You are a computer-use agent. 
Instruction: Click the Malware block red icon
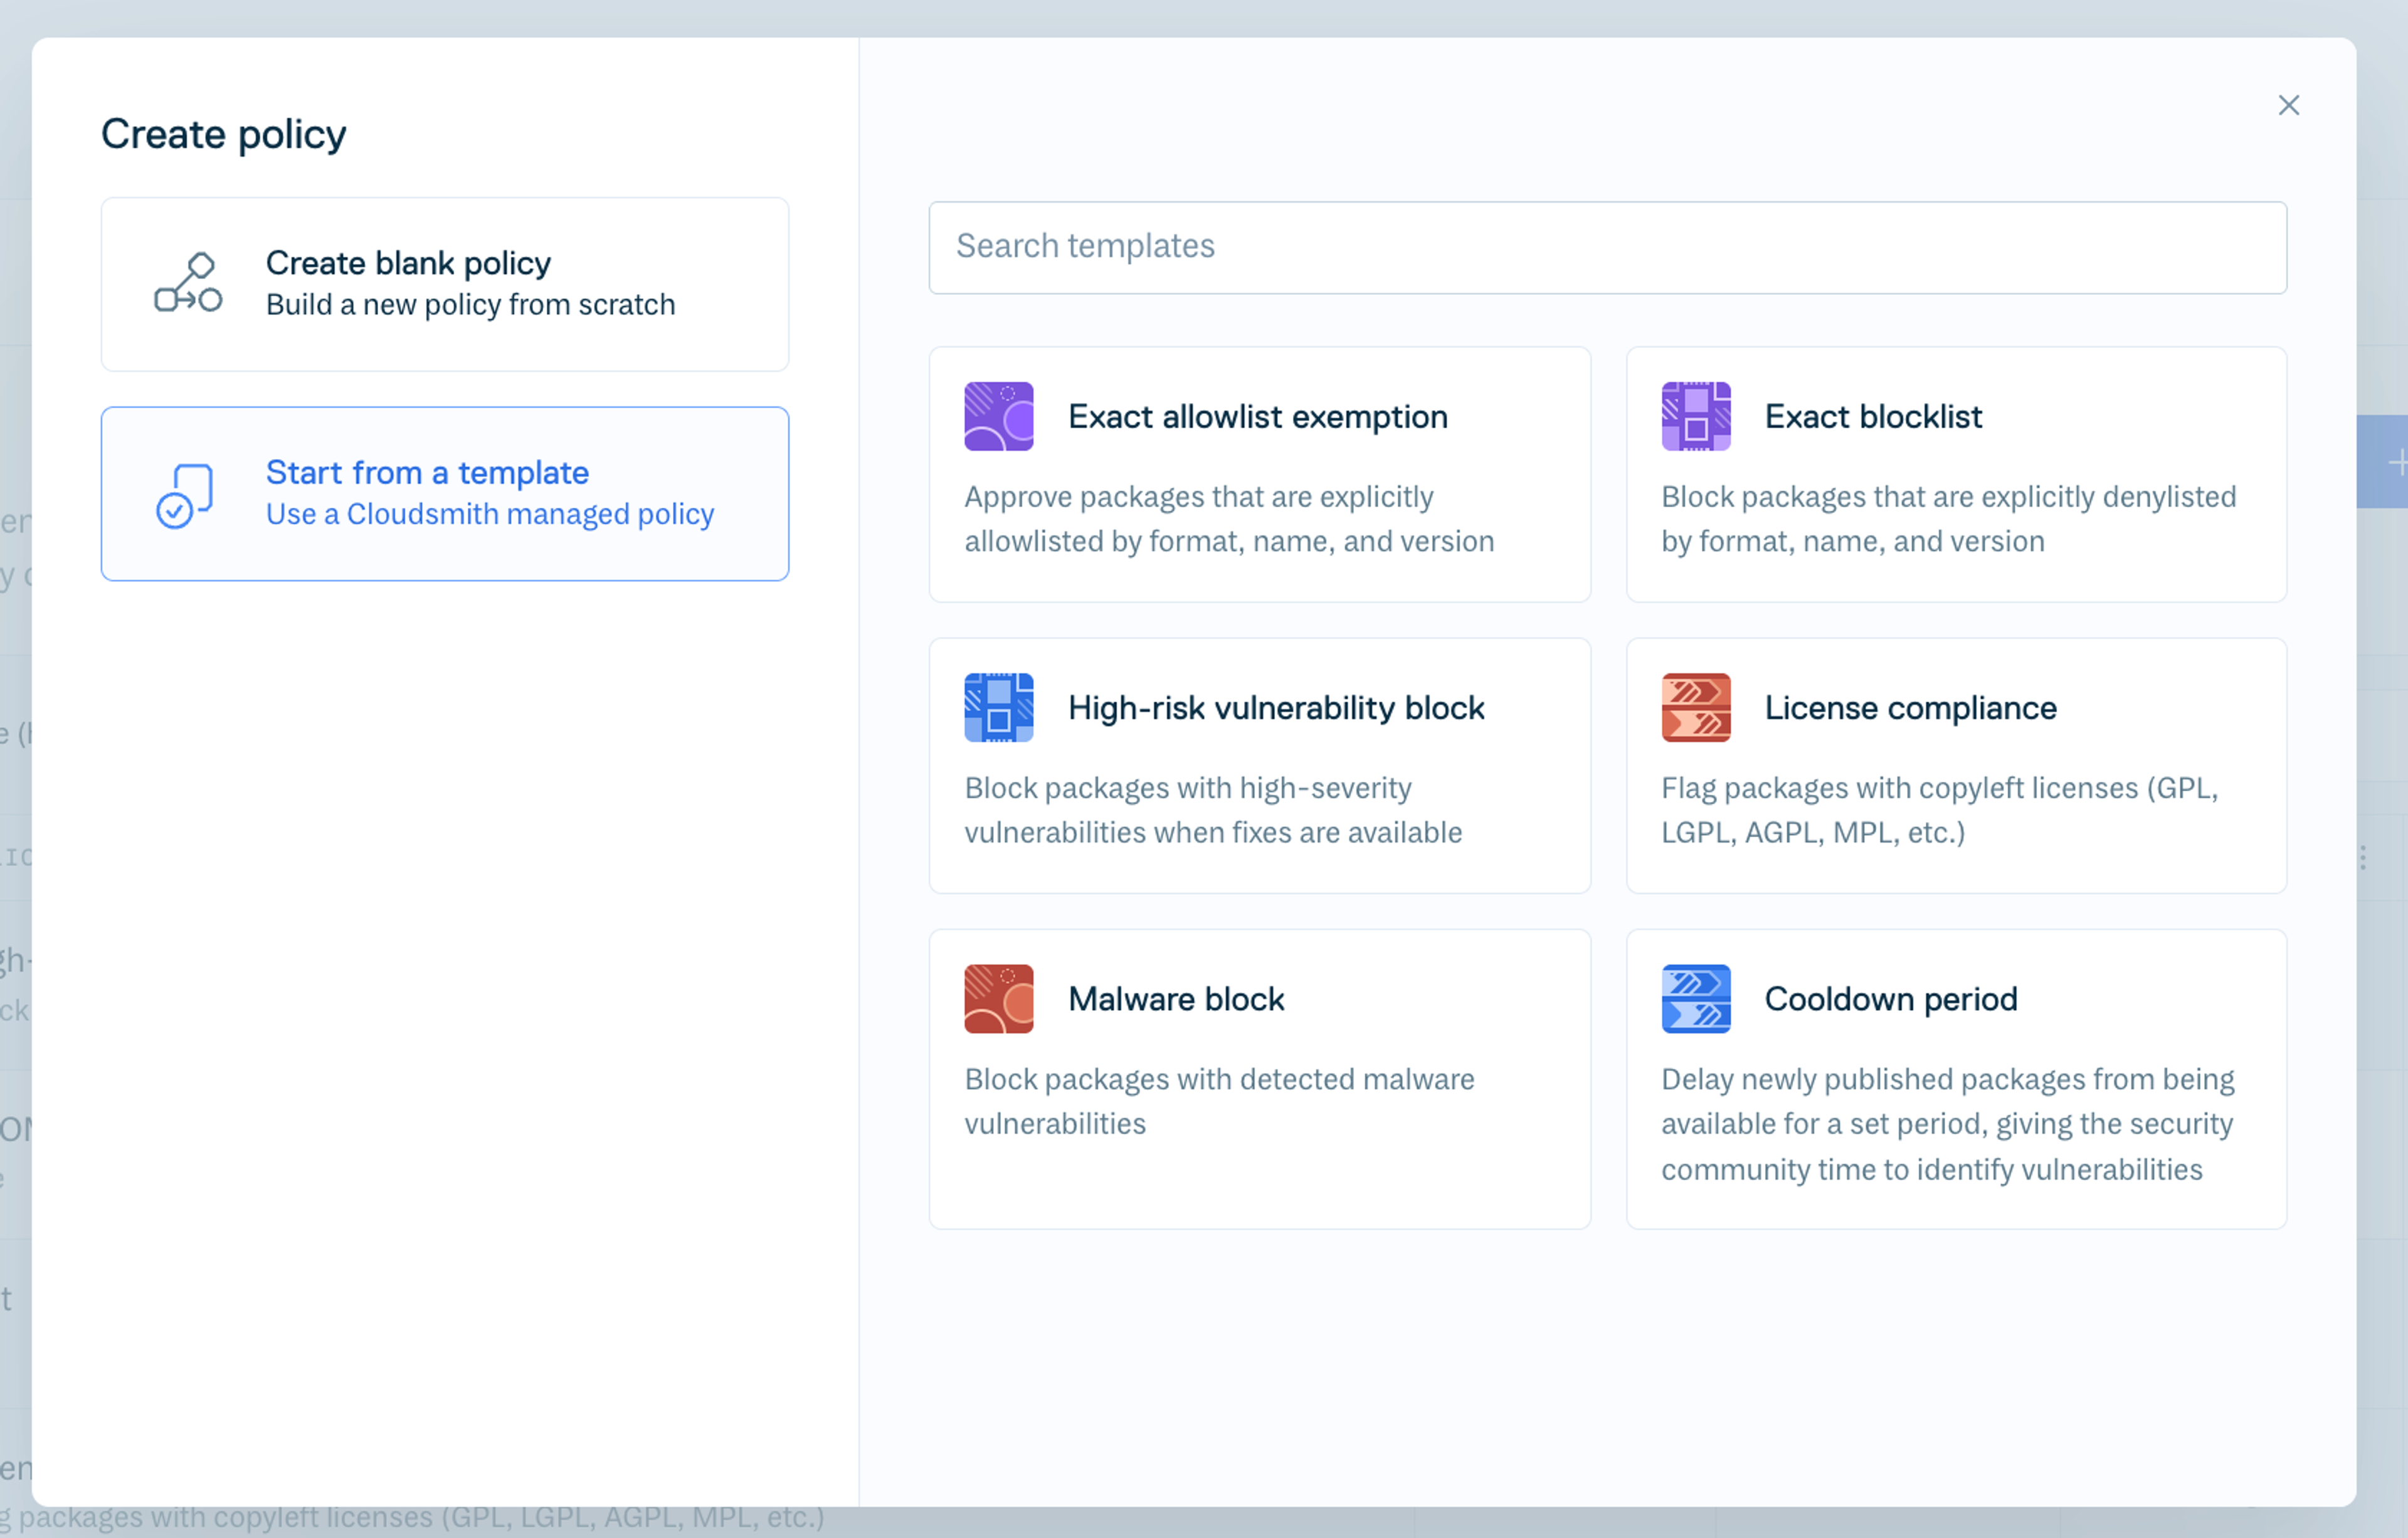[x=998, y=998]
